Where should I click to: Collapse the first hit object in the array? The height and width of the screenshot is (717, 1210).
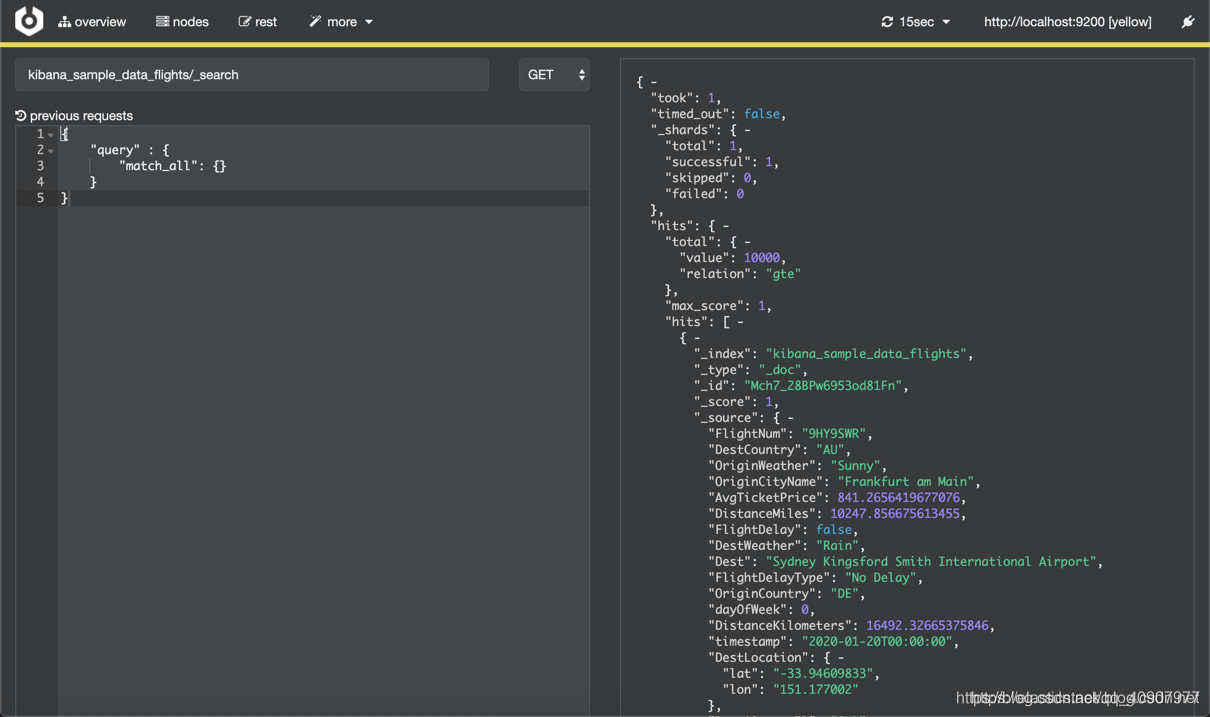697,338
